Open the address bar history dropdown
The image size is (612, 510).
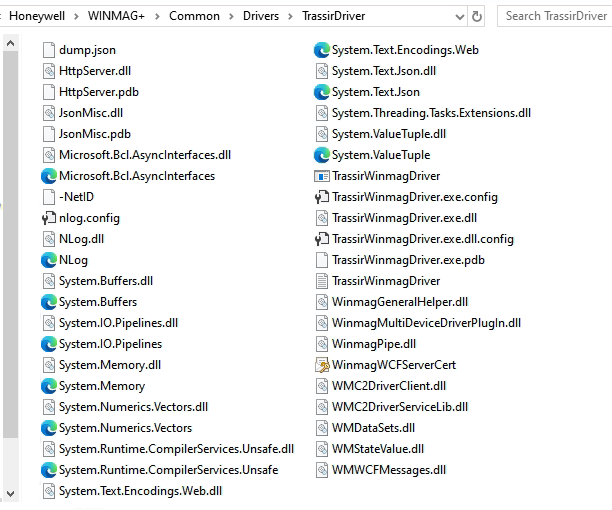(460, 17)
